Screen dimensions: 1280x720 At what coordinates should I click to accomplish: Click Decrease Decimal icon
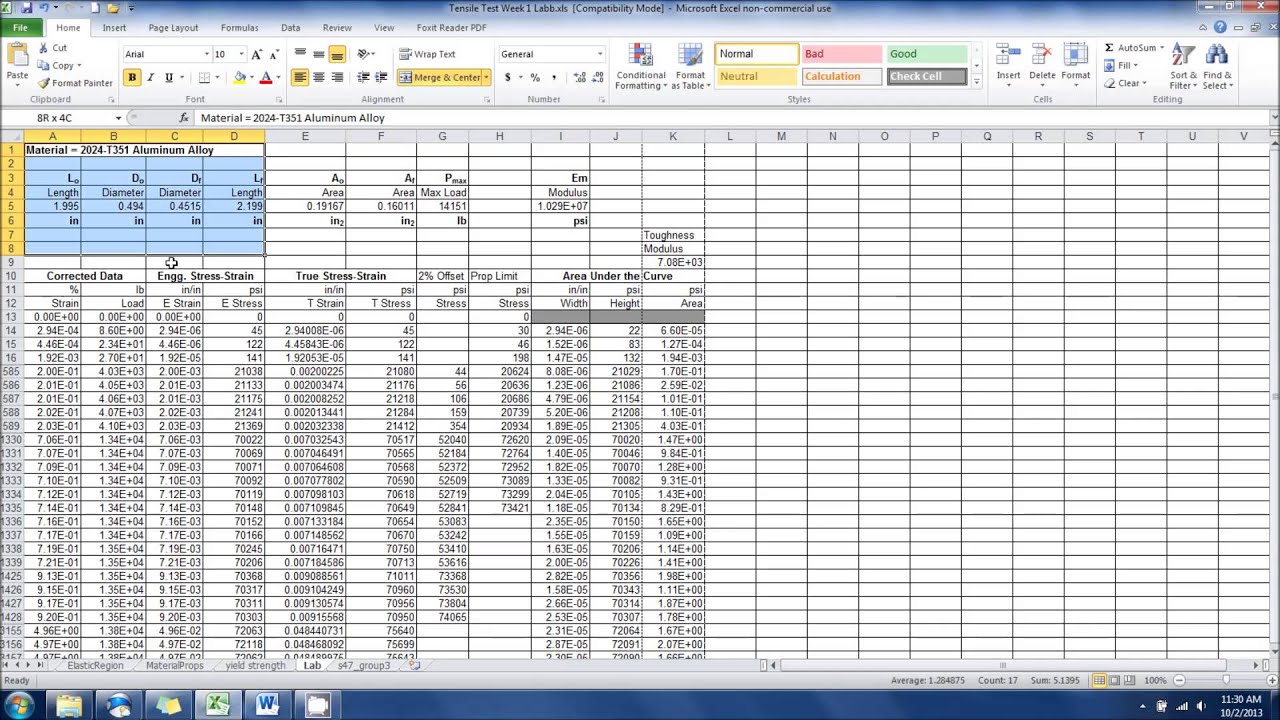[597, 77]
